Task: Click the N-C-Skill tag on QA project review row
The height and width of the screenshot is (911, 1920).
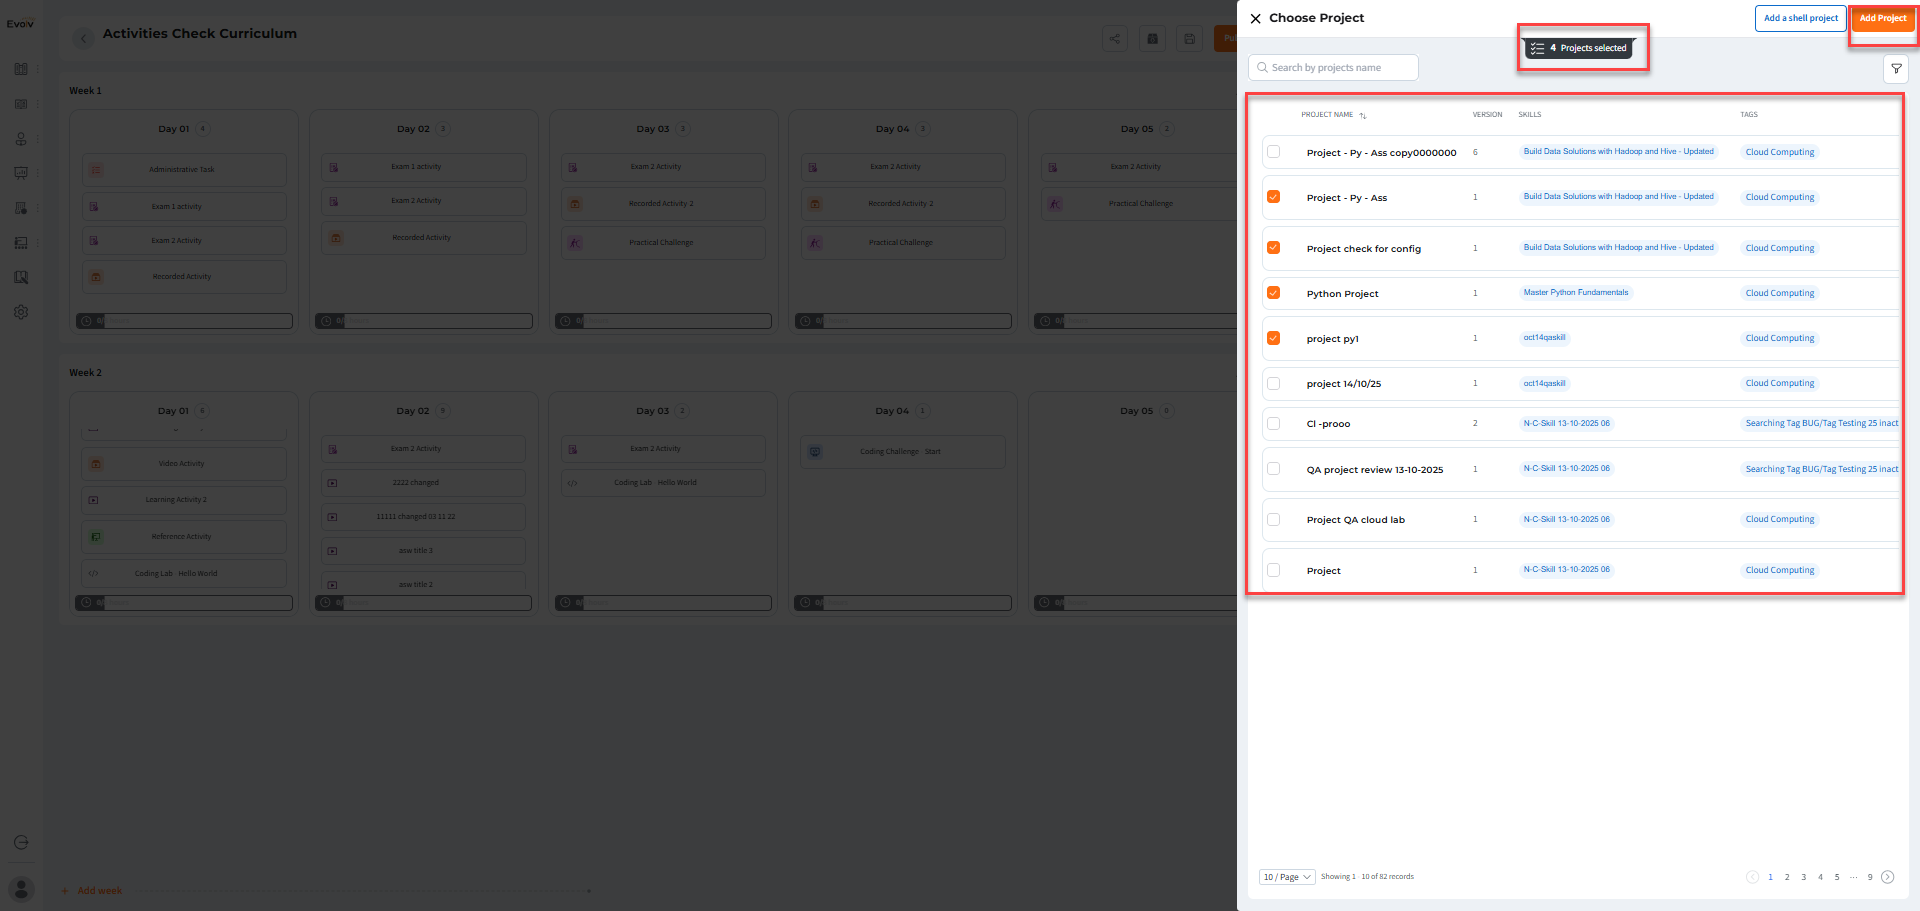Action: point(1567,469)
